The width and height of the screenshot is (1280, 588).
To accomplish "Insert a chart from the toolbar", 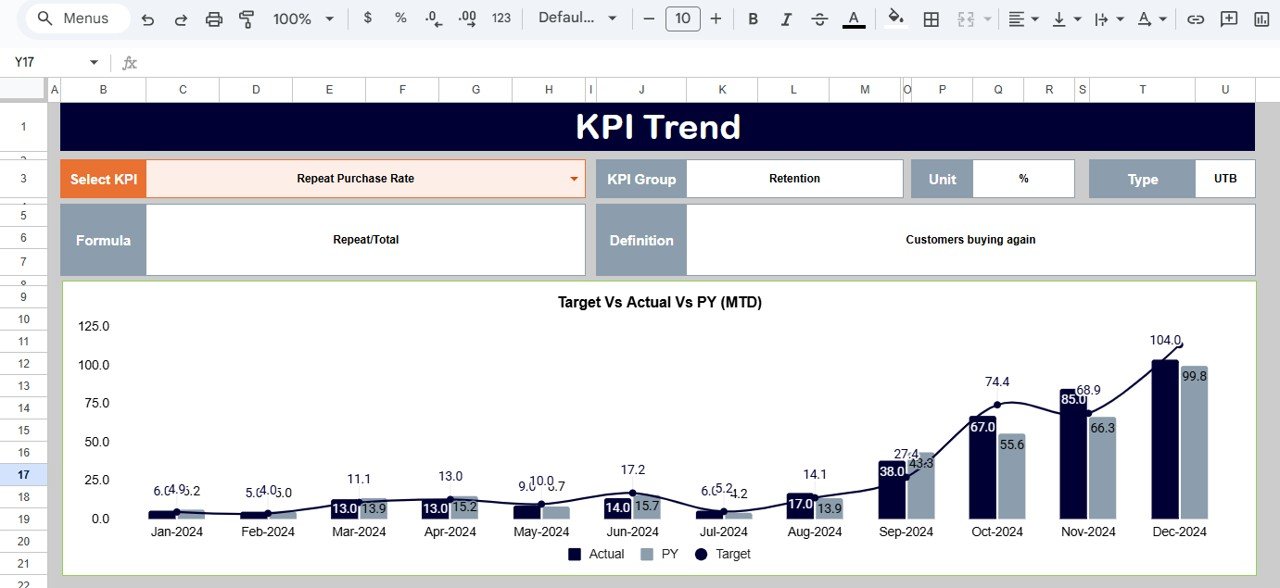I will pos(1260,18).
